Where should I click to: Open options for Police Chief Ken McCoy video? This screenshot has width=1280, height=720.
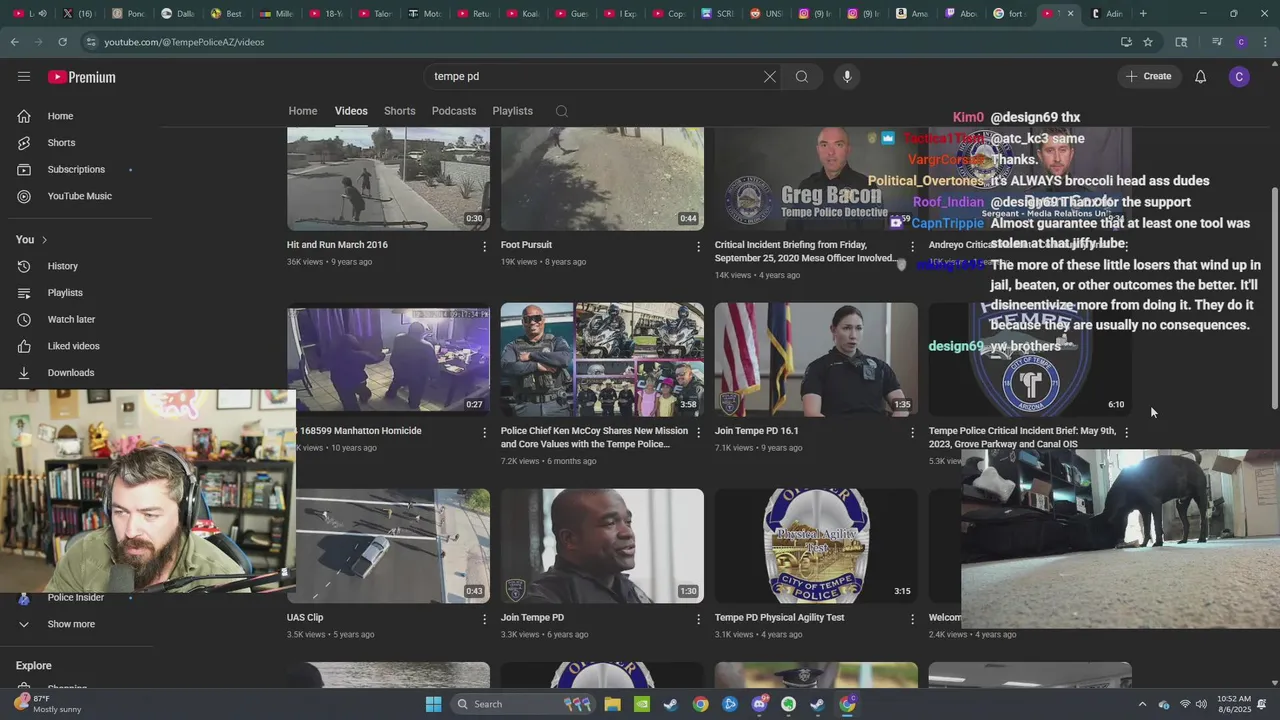click(699, 432)
